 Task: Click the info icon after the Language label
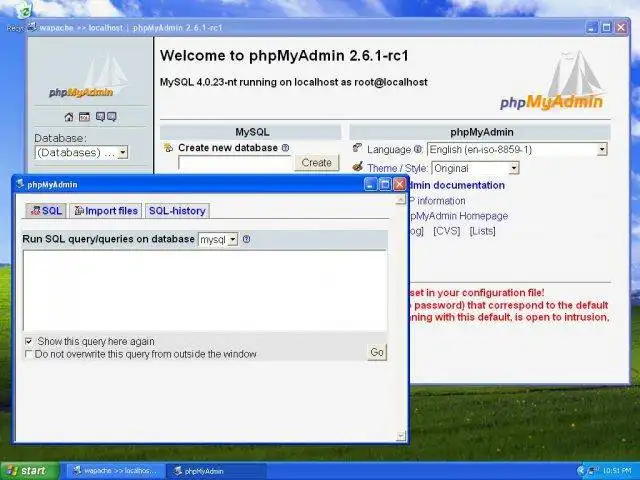[418, 149]
